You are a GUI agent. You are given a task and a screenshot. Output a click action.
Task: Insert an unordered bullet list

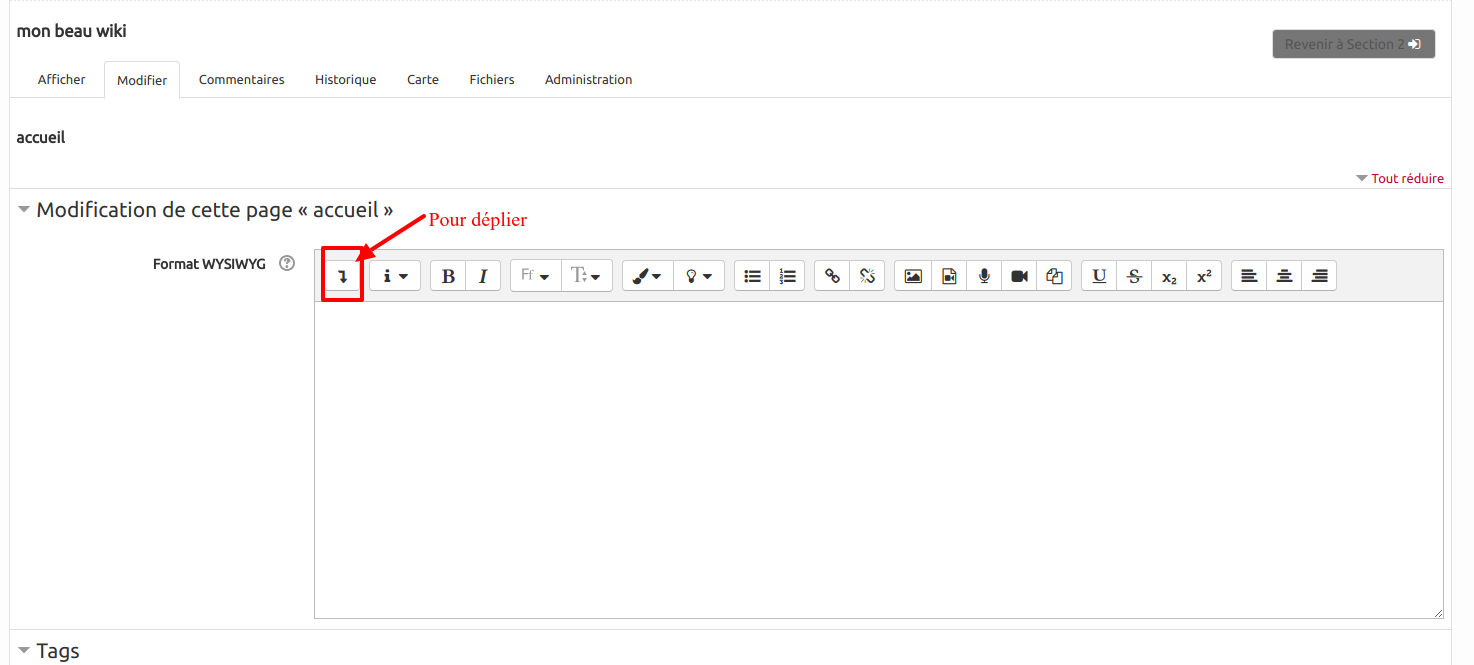pos(752,276)
